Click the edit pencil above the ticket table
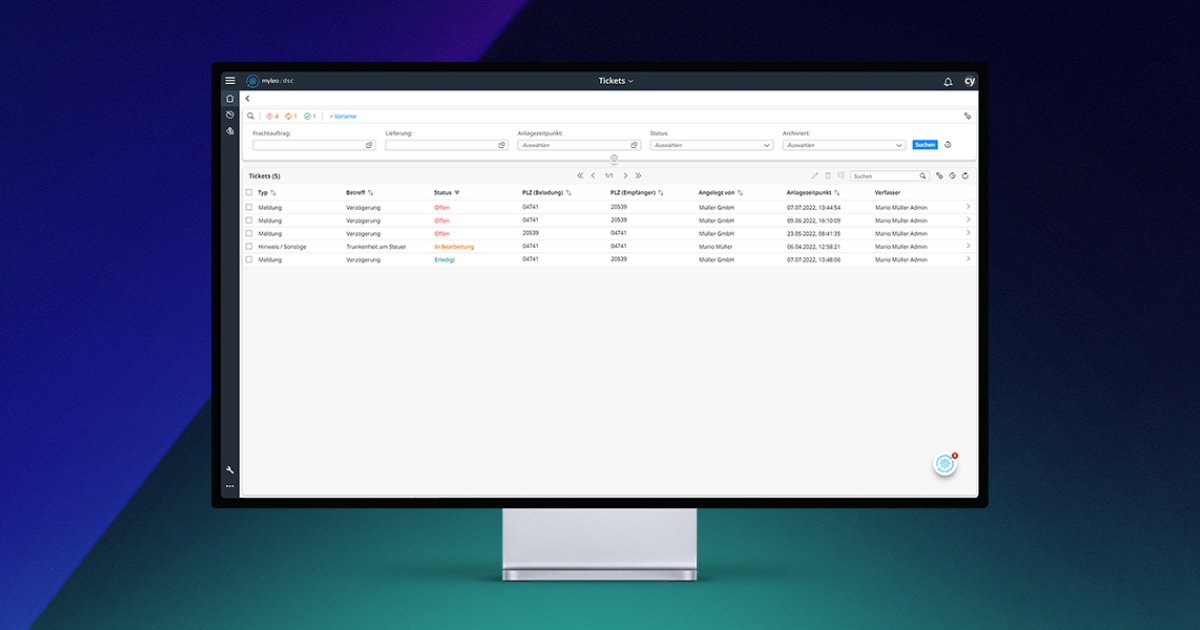The height and width of the screenshot is (630, 1200). (x=815, y=175)
